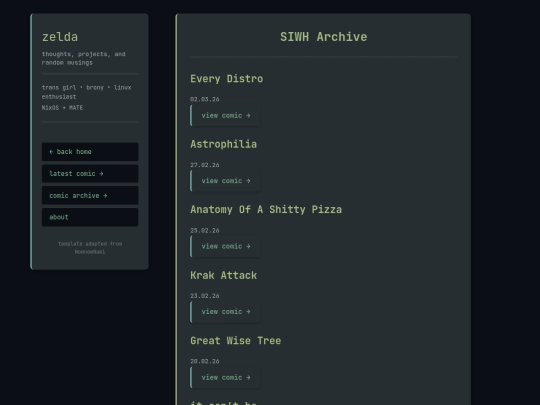This screenshot has height=405, width=540.
Task: View the Every Distro comic
Action: [x=225, y=115]
